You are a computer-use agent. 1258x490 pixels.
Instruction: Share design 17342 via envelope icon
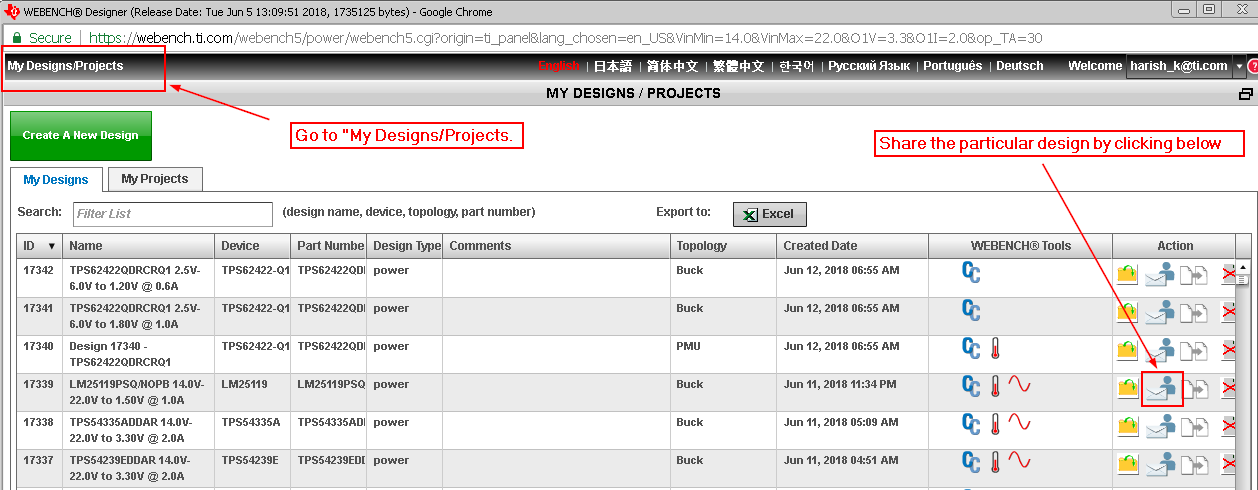(1160, 274)
